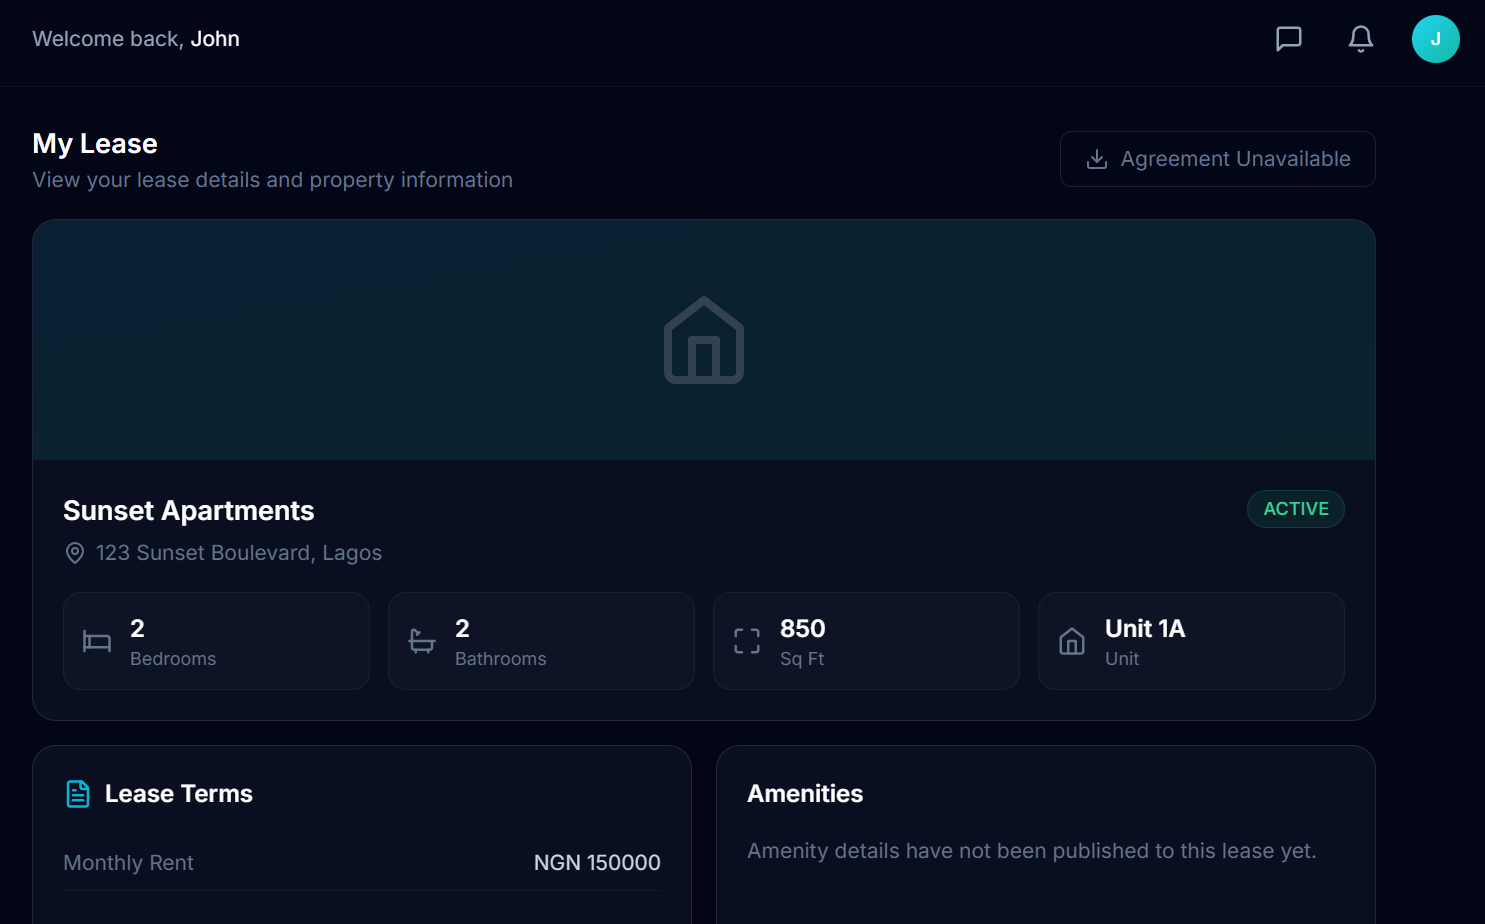Click the Amenities heading
1485x924 pixels.
805,794
